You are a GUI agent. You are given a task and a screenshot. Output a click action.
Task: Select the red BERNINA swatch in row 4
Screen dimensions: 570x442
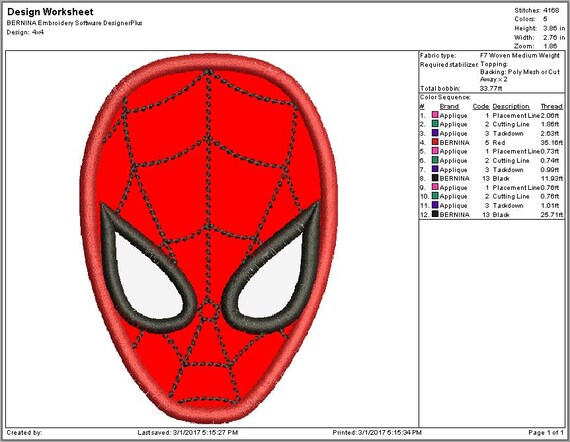tap(435, 142)
